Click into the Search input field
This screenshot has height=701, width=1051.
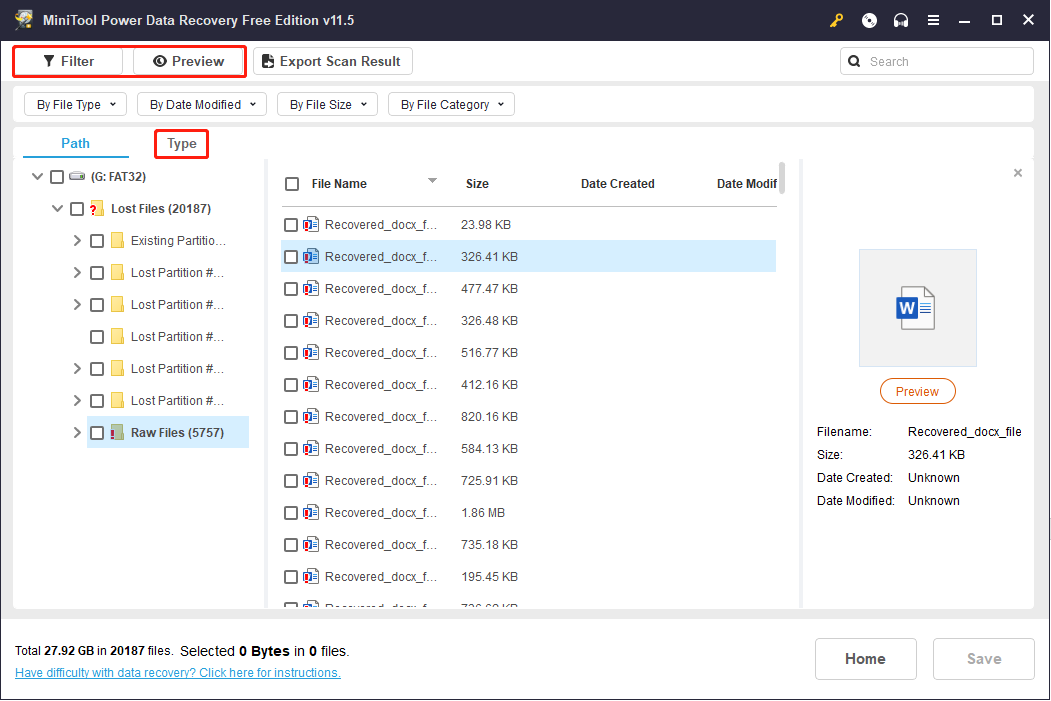pos(936,62)
